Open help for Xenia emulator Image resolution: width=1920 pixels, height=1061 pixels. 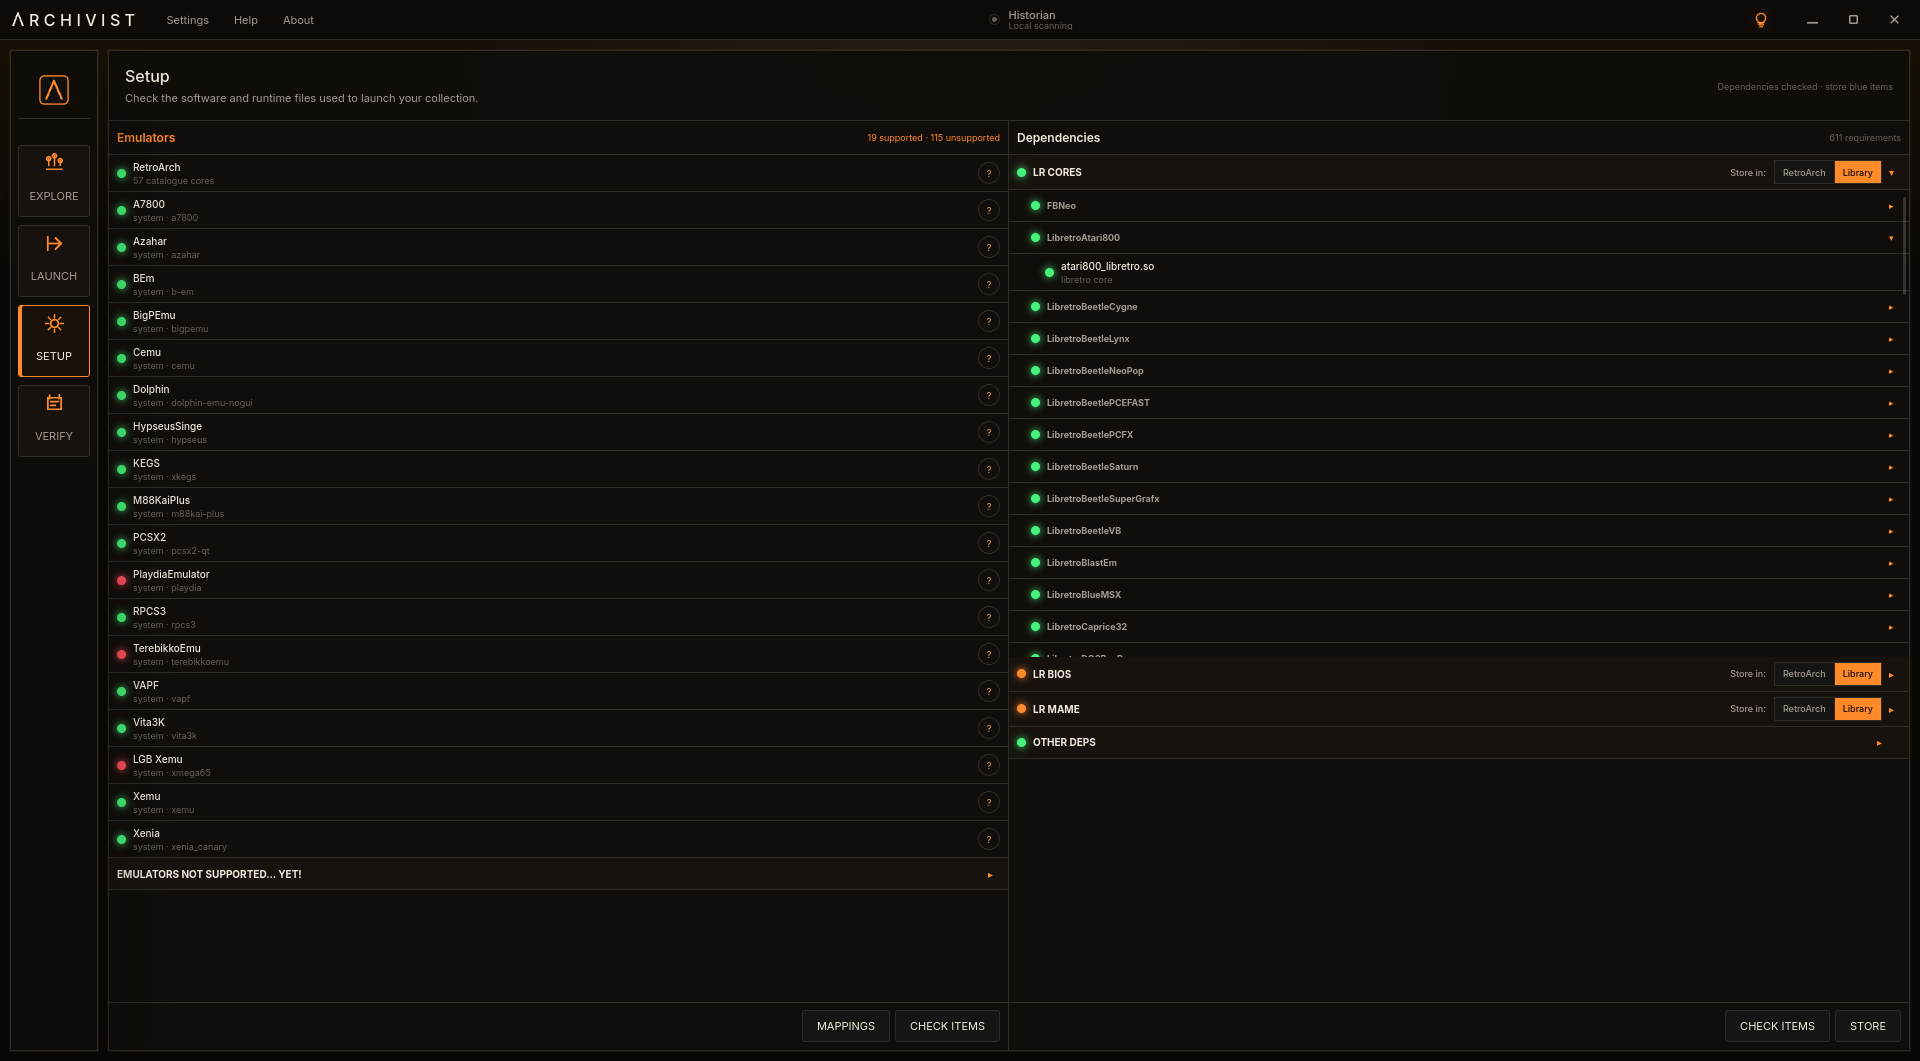[989, 839]
